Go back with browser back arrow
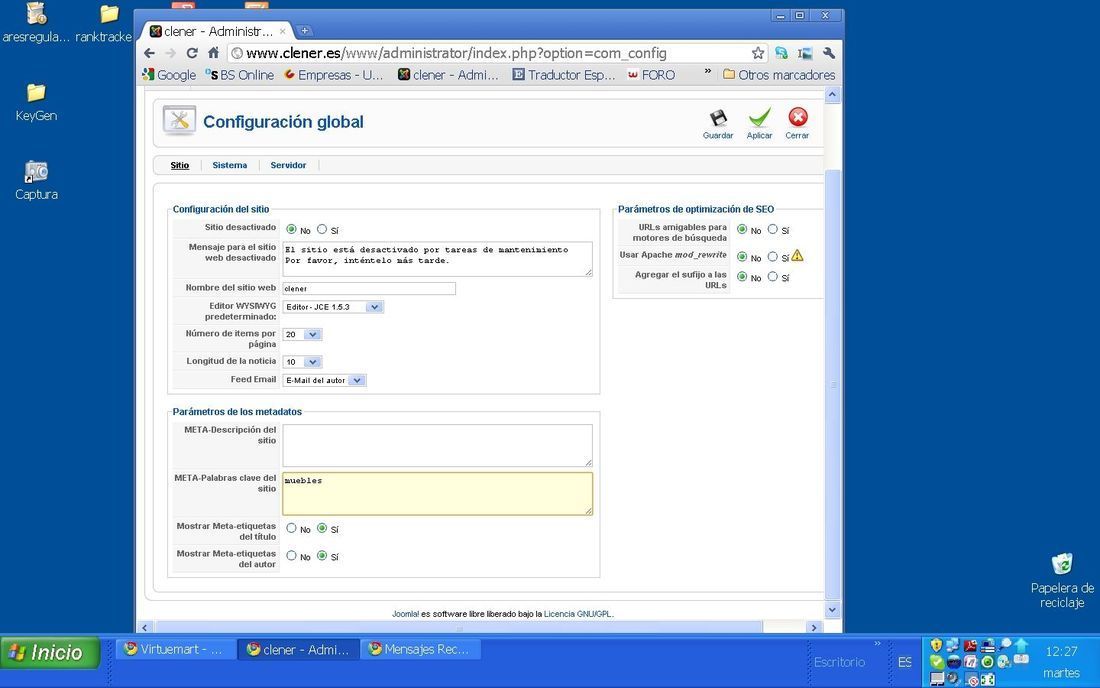The width and height of the screenshot is (1100, 688). pos(149,53)
